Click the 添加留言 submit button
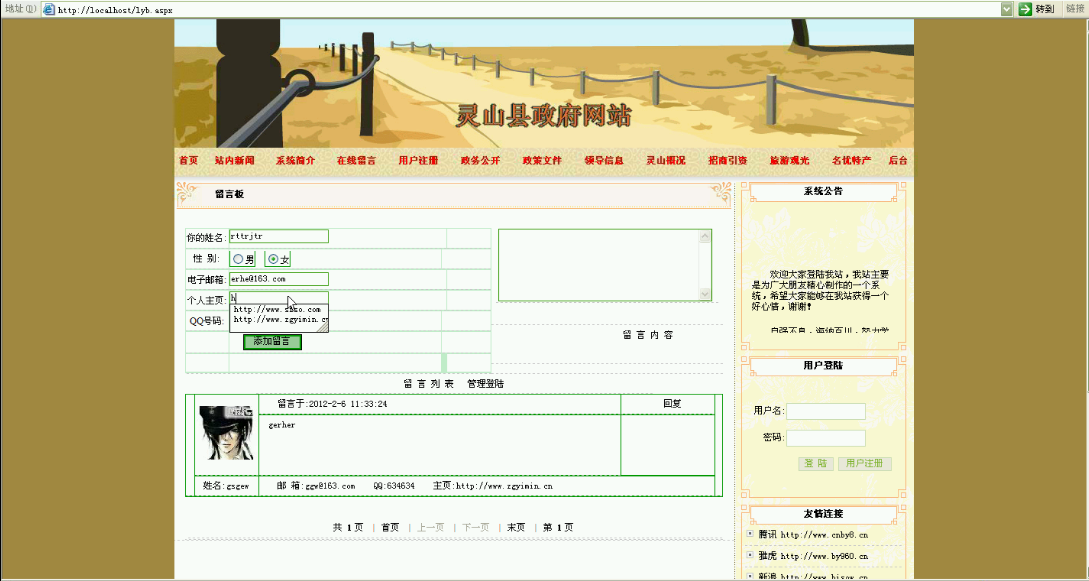 272,342
